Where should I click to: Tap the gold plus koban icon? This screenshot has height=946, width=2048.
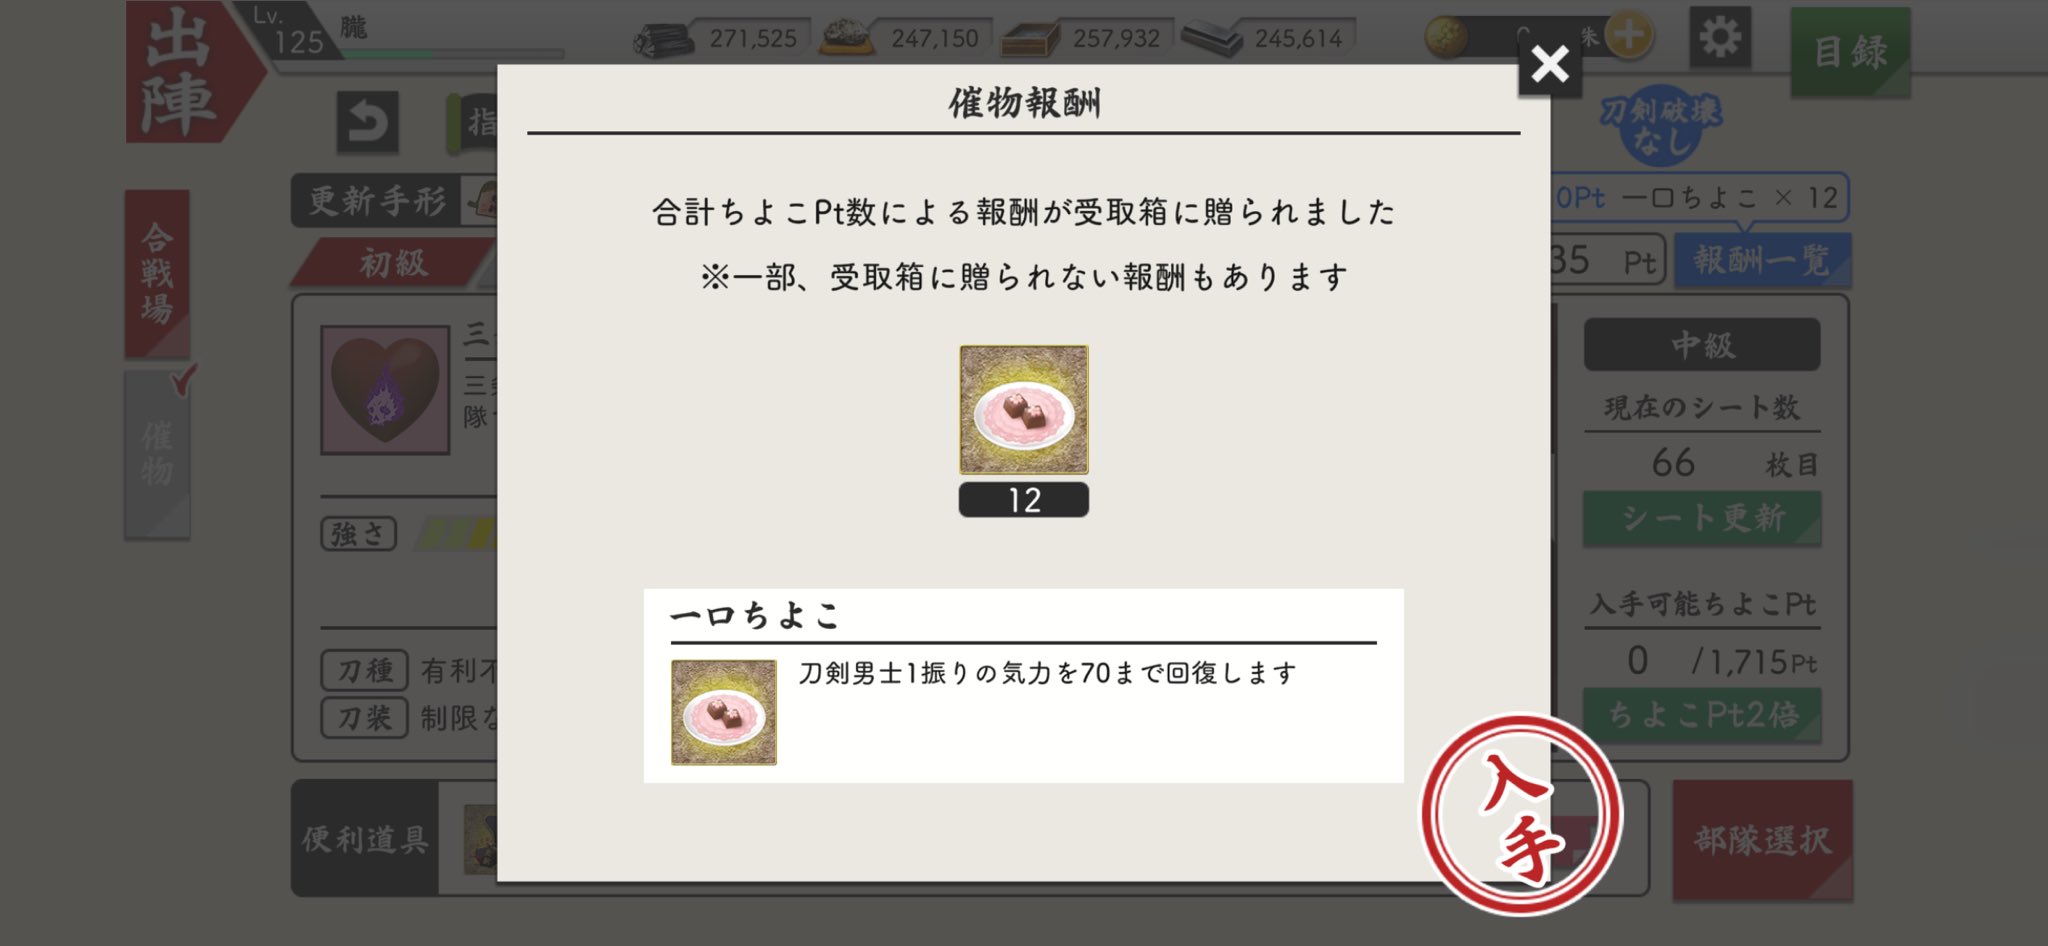pos(1629,37)
